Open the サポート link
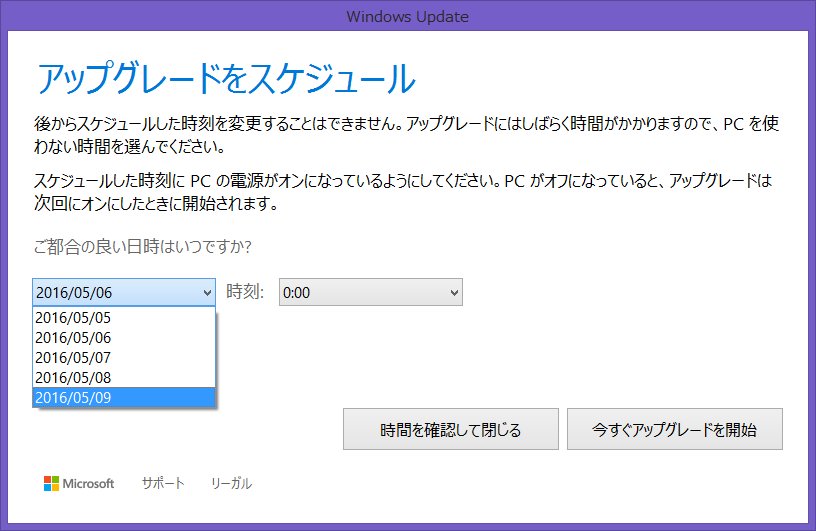The width and height of the screenshot is (816, 531). coord(163,483)
